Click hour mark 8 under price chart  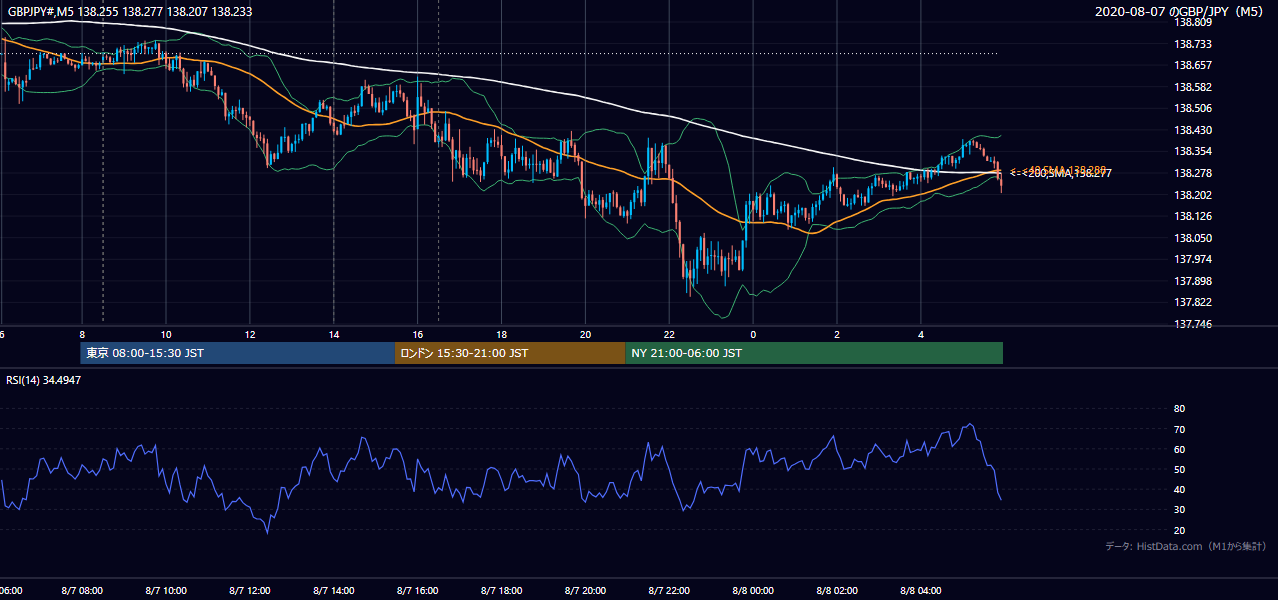tap(82, 335)
